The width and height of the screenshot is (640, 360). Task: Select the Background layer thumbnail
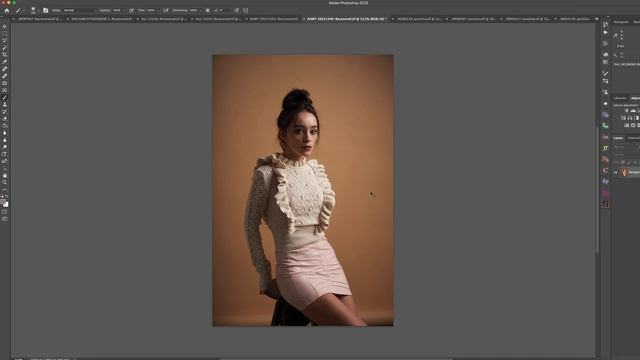point(624,172)
